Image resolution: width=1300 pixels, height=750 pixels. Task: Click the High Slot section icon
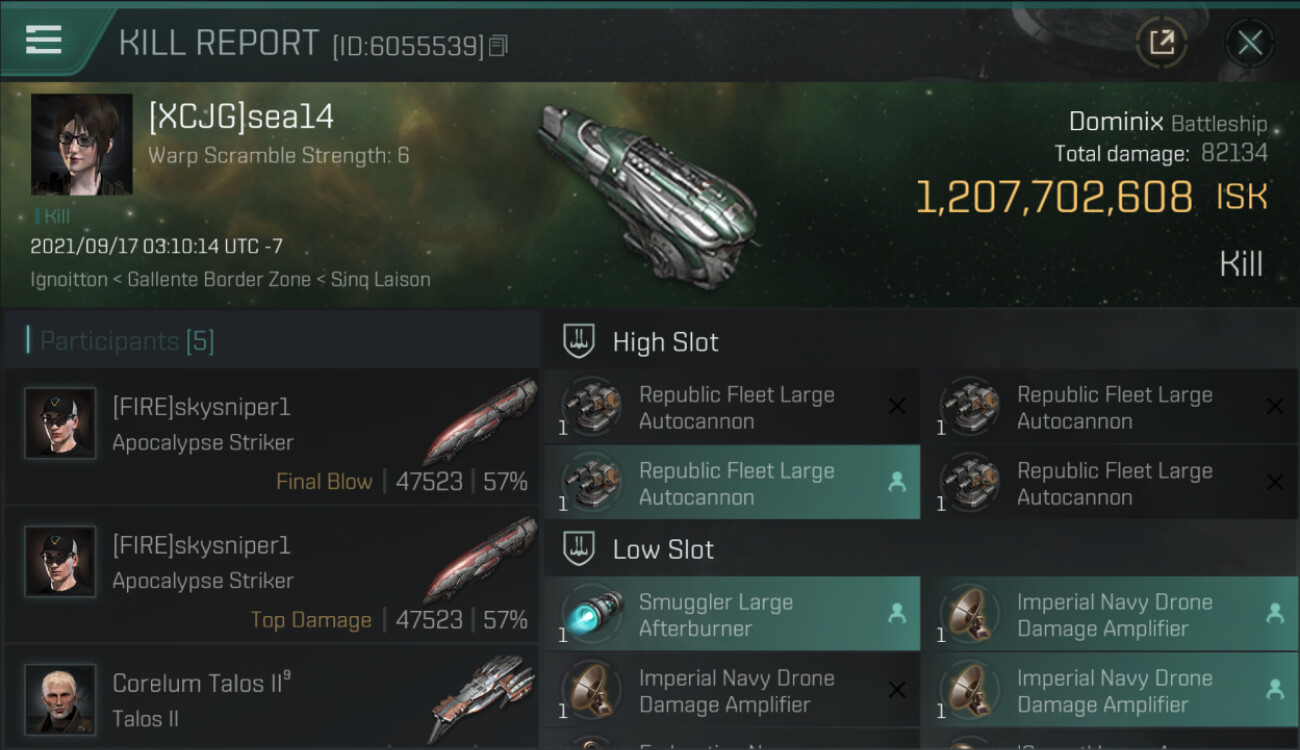(579, 342)
